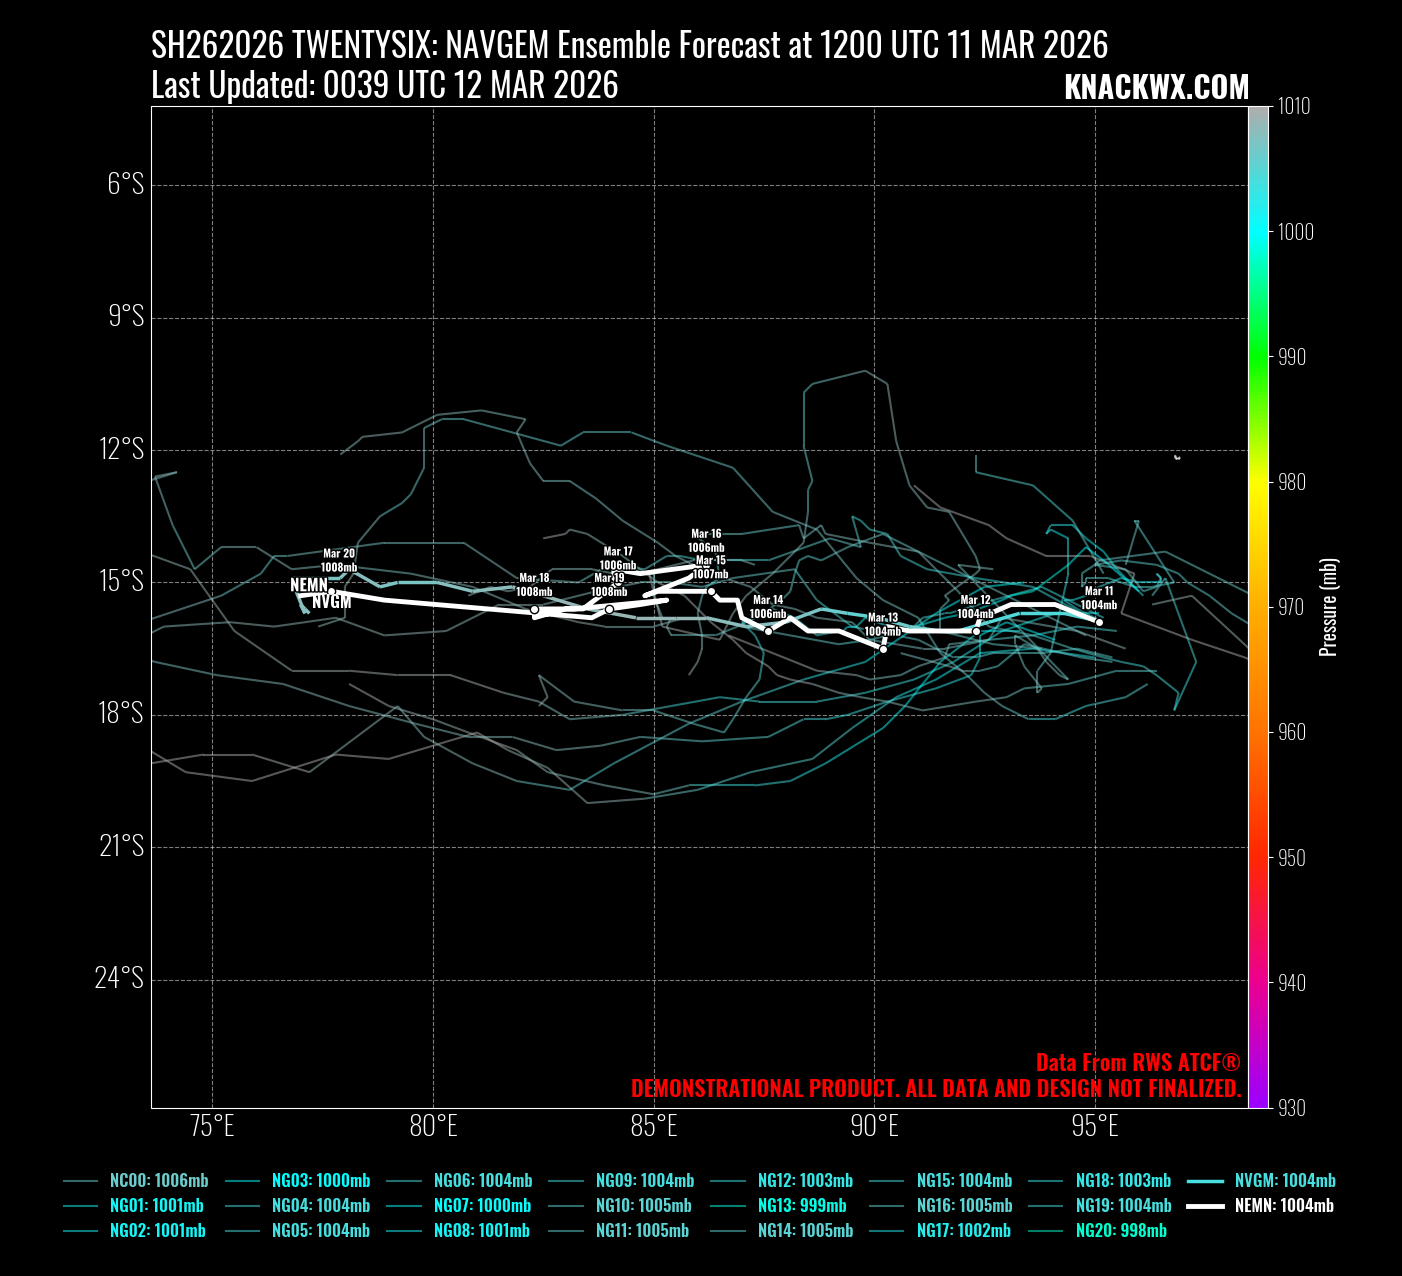Image resolution: width=1402 pixels, height=1276 pixels.
Task: Click the Mar 14 1006mb track marker
Action: [768, 631]
